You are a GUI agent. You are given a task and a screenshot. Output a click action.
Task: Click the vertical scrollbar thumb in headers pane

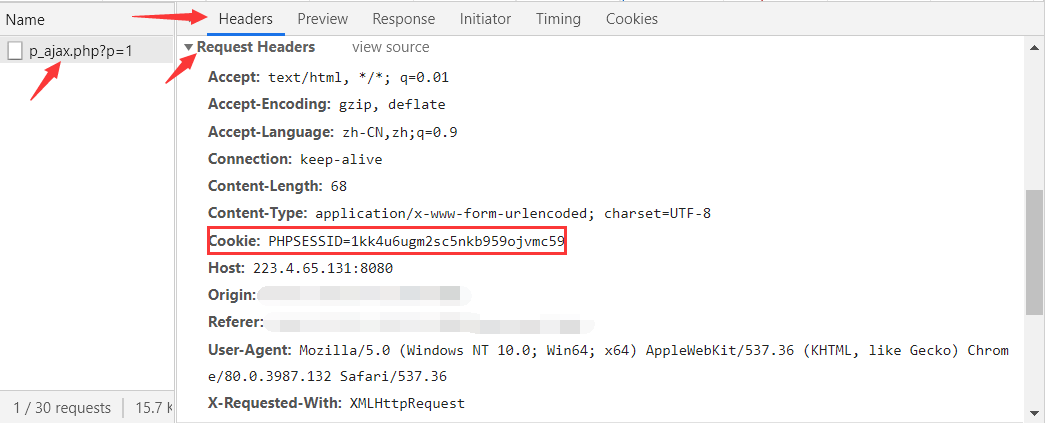[1035, 250]
